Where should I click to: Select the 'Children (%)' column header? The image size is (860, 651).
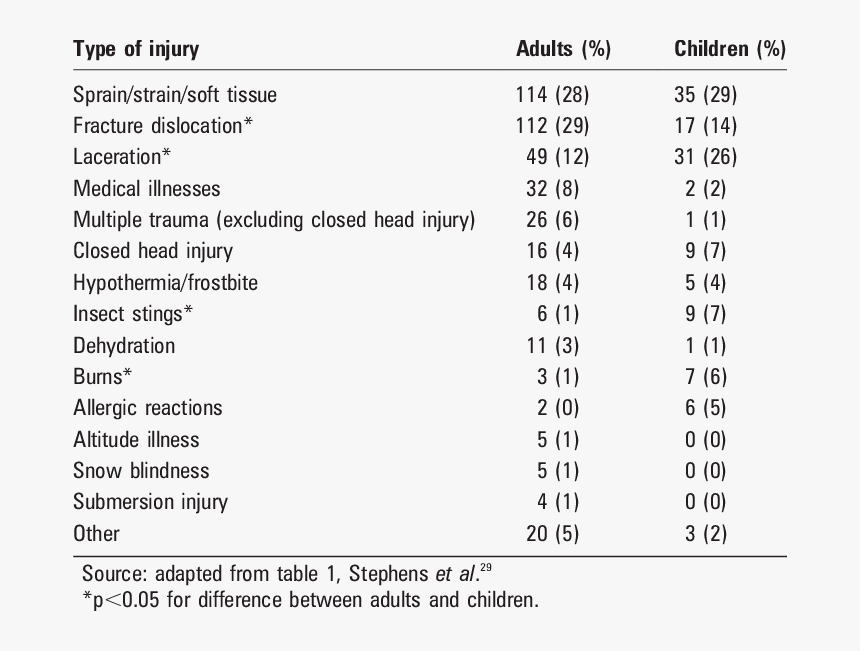[x=730, y=49]
